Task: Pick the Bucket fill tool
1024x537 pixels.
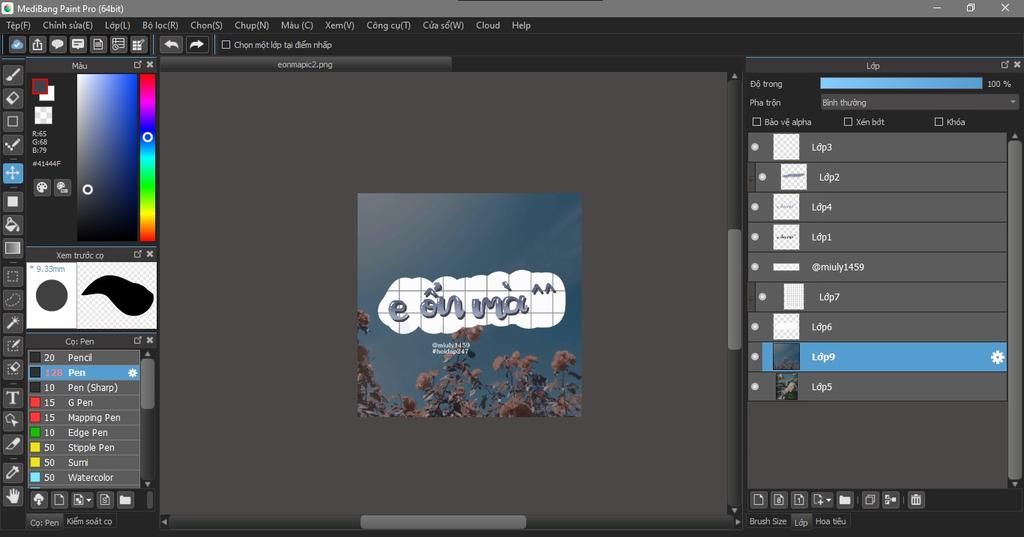Action: pyautogui.click(x=12, y=225)
